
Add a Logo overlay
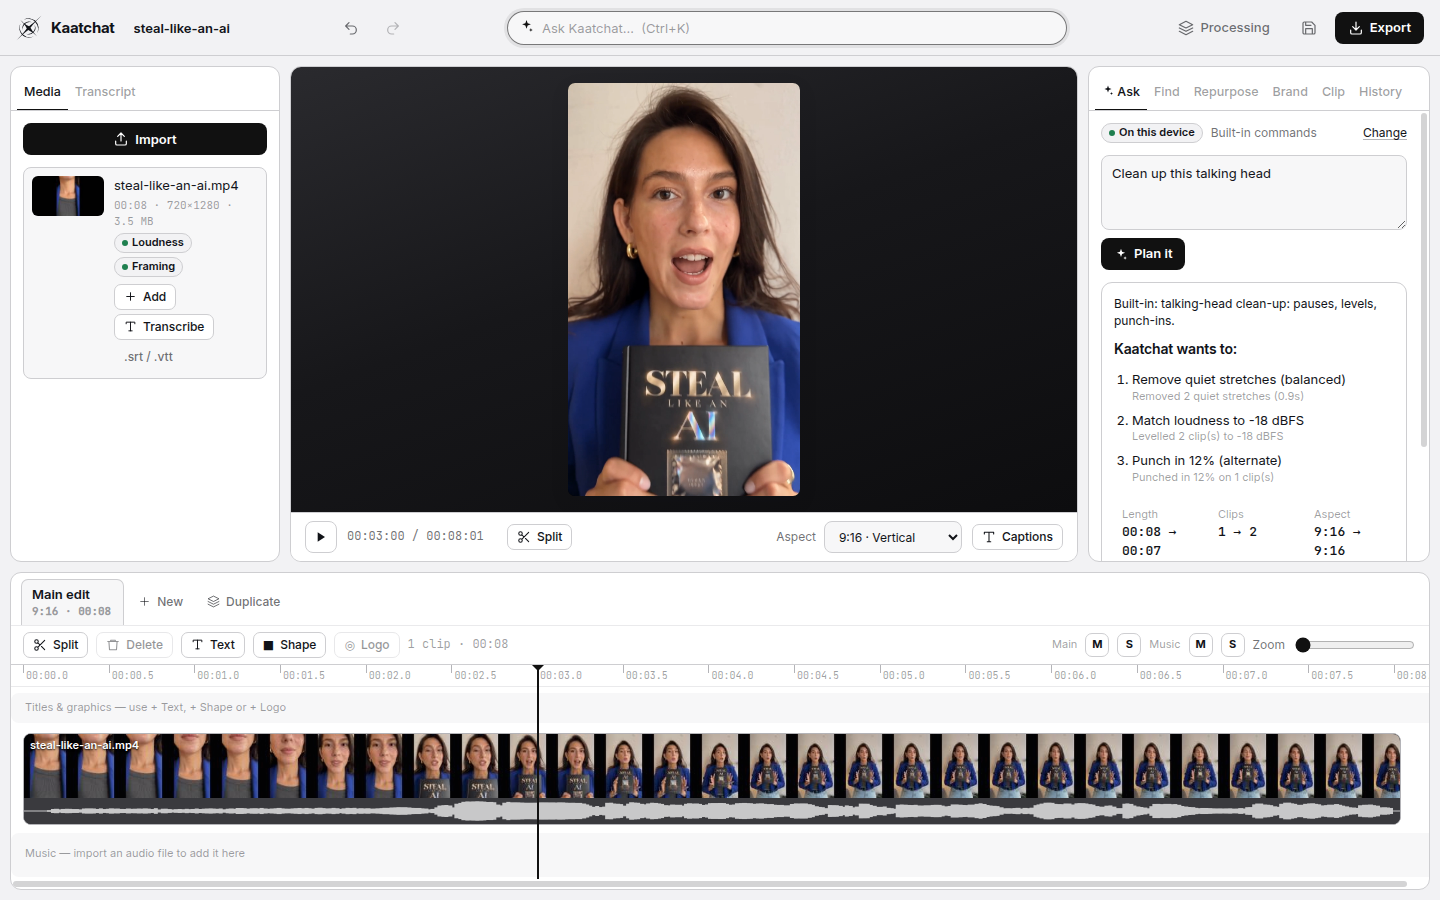pyautogui.click(x=367, y=645)
